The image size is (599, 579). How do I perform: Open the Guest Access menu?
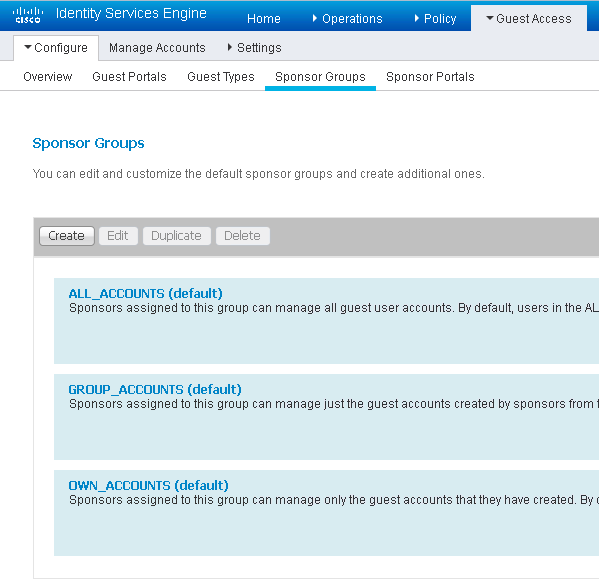pyautogui.click(x=529, y=19)
